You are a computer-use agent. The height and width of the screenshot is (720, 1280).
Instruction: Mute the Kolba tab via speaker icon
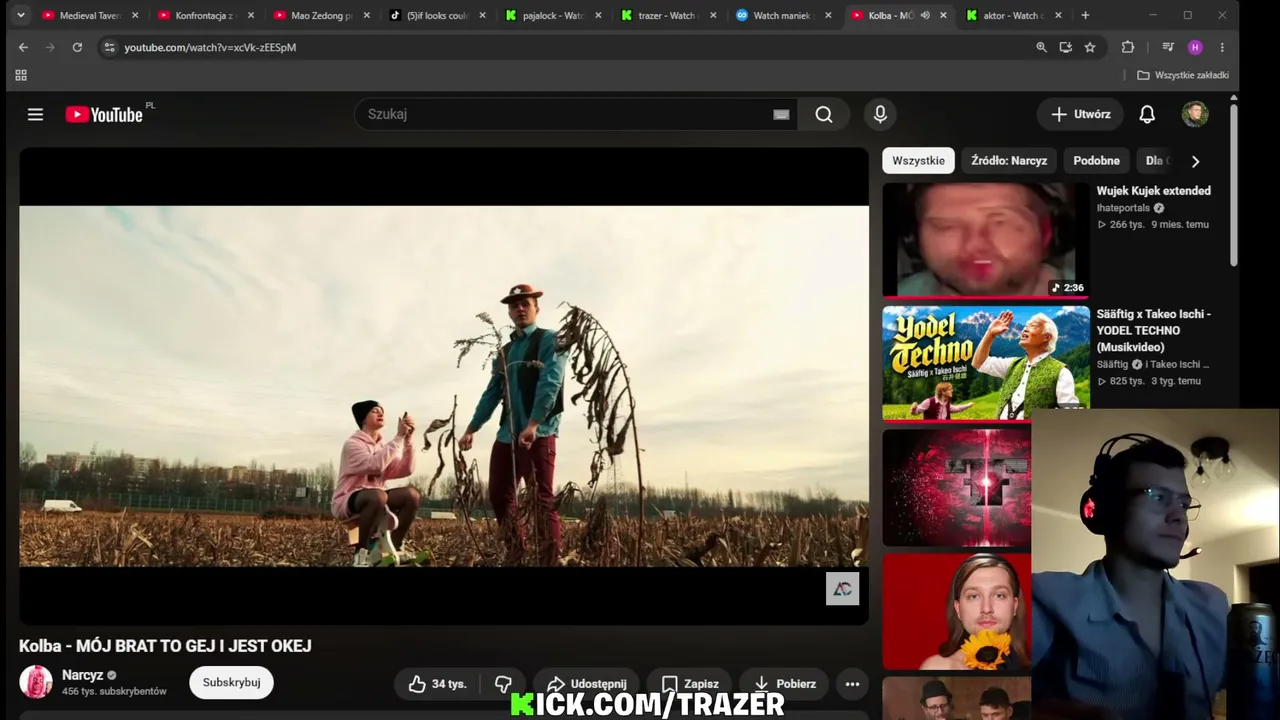pyautogui.click(x=925, y=15)
